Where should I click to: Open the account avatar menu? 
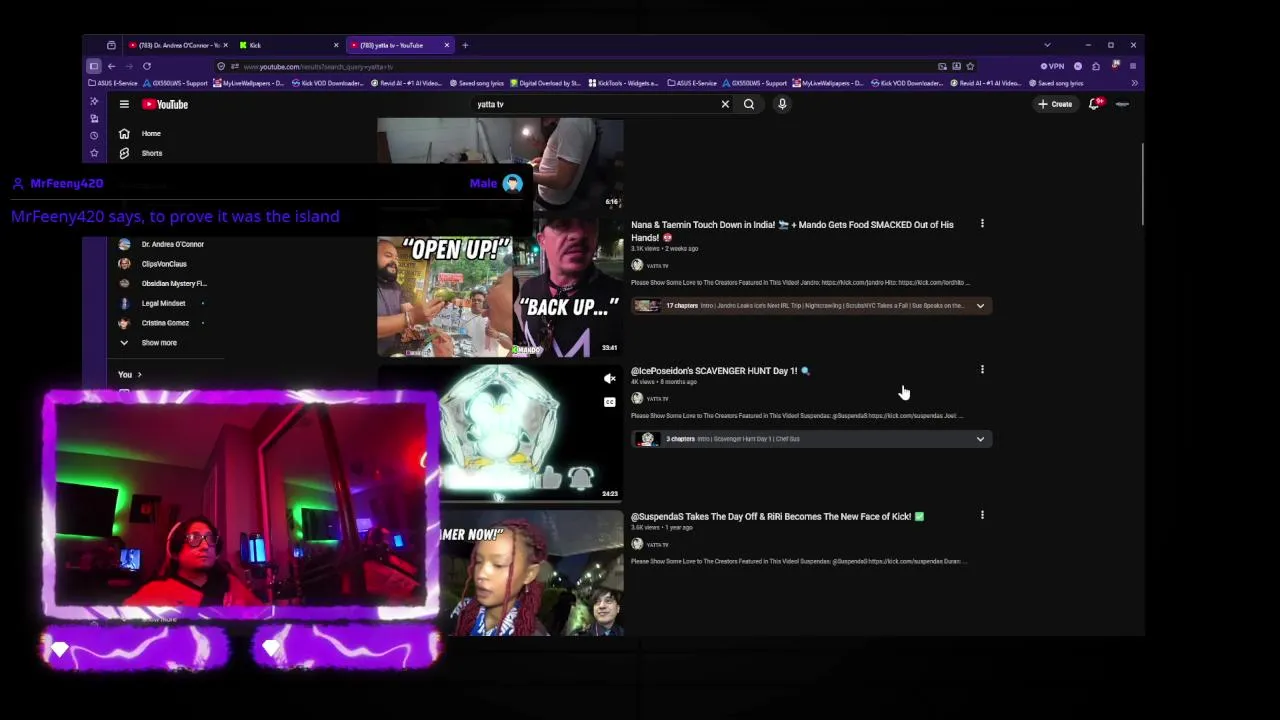pyautogui.click(x=1122, y=104)
